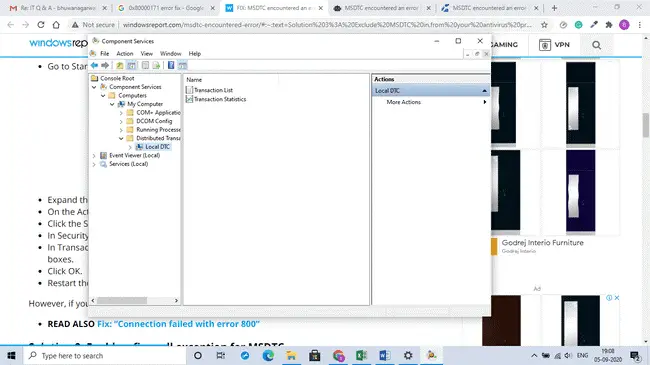The width and height of the screenshot is (650, 365).
Task: Click the Export List toolbar icon
Action: pos(156,65)
